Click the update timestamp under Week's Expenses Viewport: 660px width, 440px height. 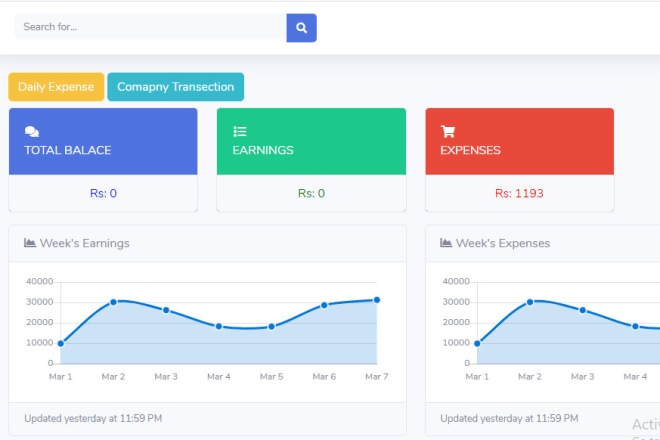point(509,419)
